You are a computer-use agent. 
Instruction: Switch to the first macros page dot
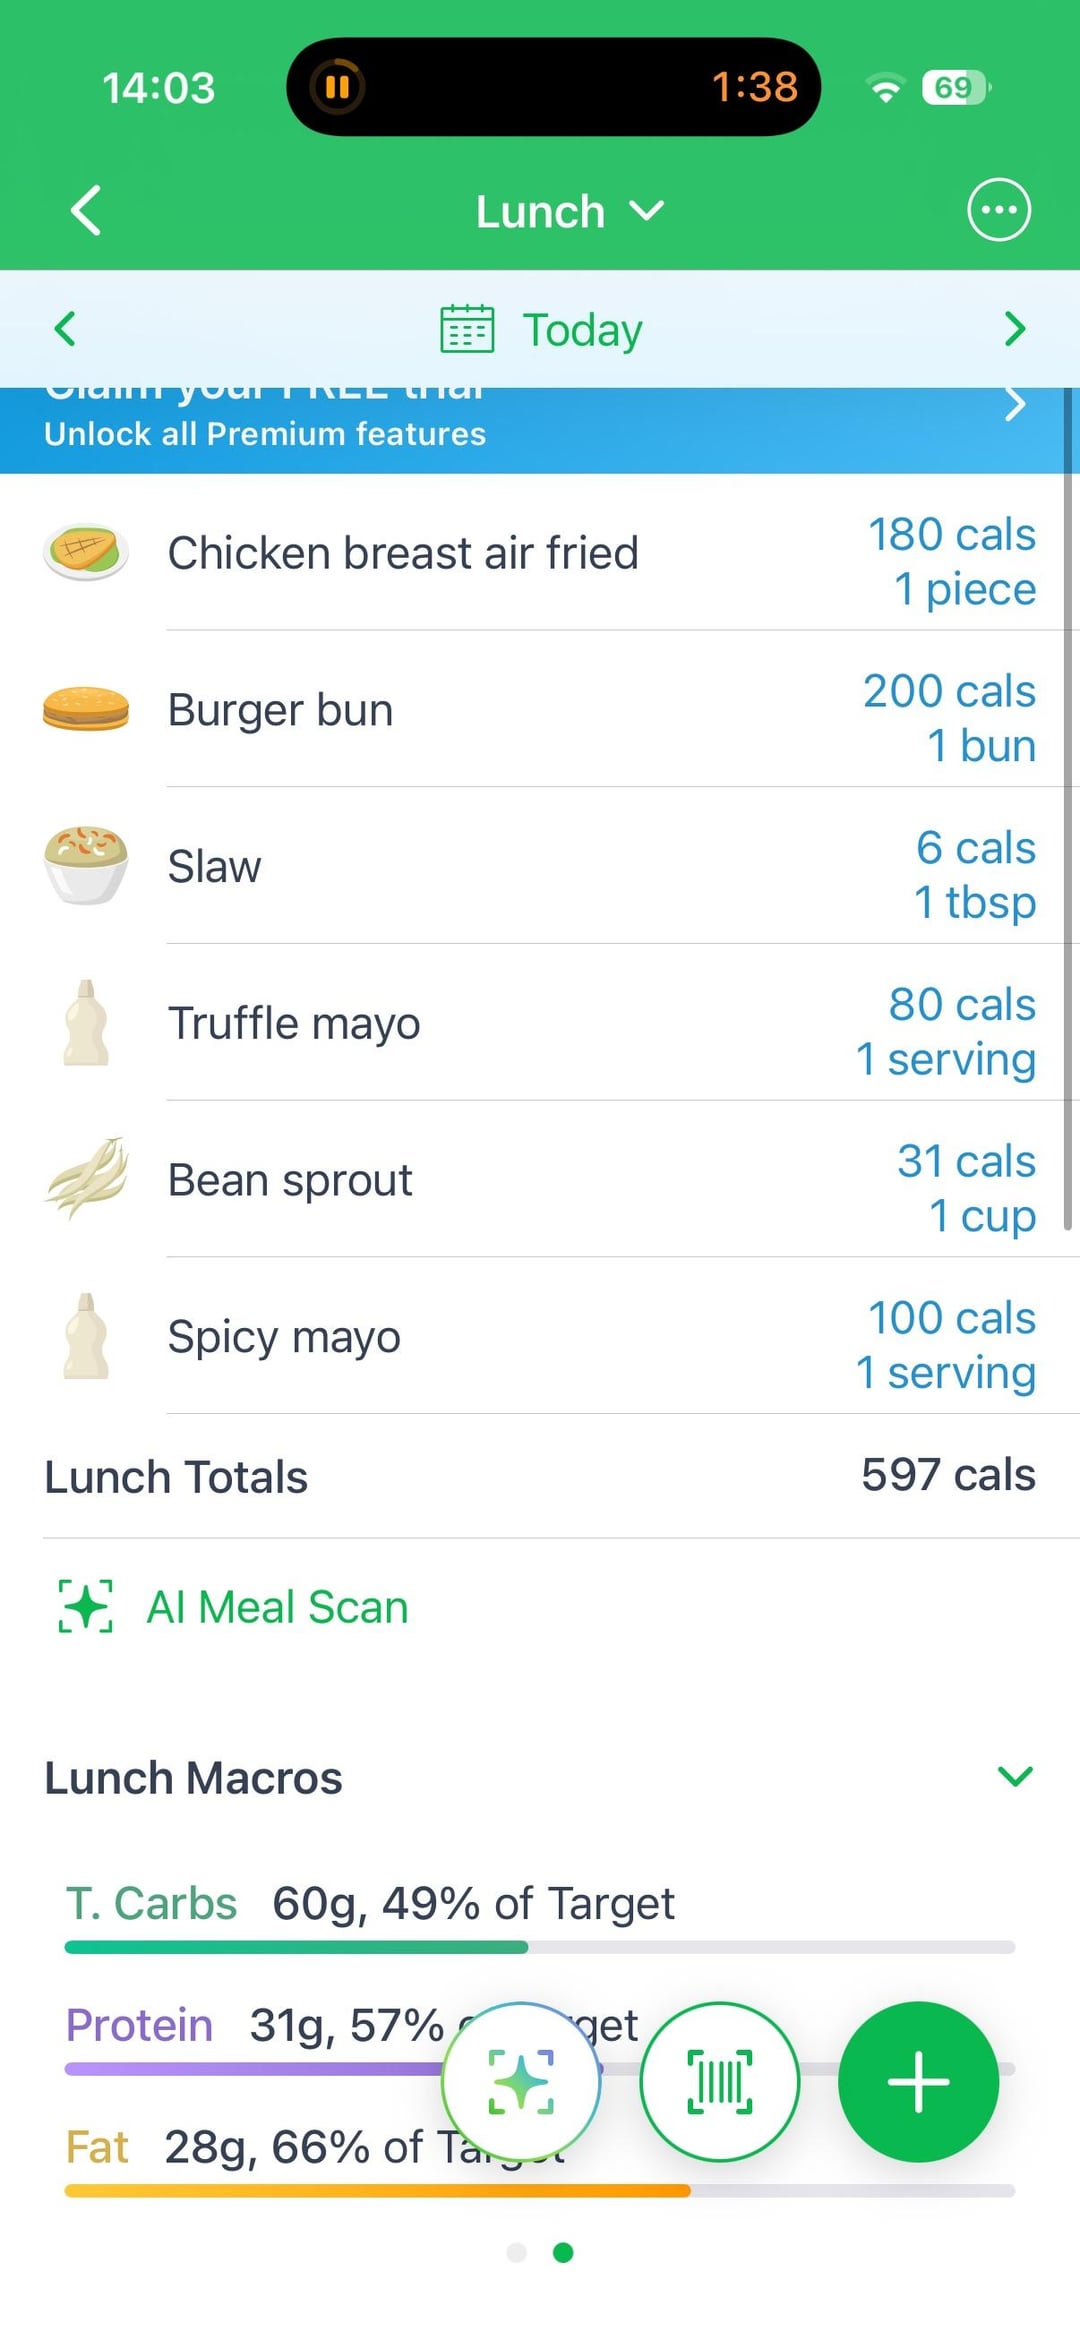[517, 2252]
